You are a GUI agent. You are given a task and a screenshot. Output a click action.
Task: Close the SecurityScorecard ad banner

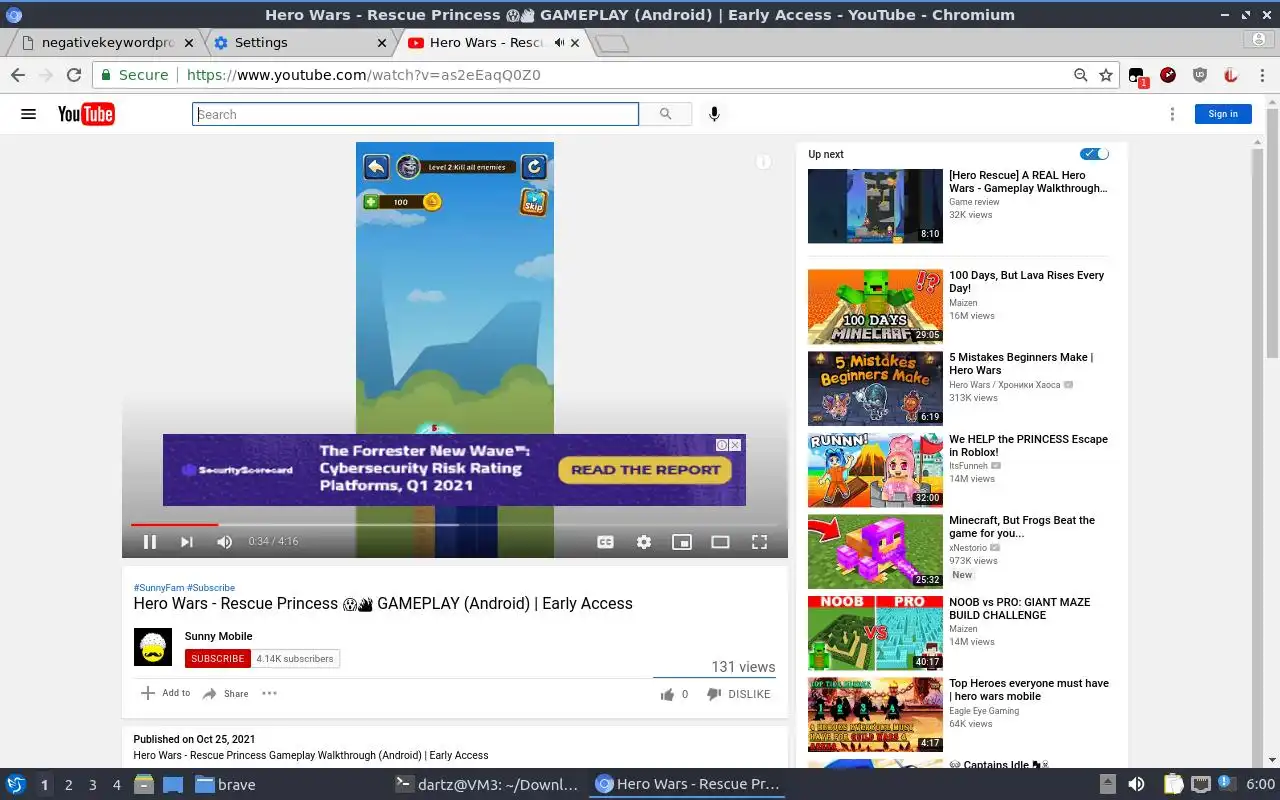pyautogui.click(x=735, y=445)
